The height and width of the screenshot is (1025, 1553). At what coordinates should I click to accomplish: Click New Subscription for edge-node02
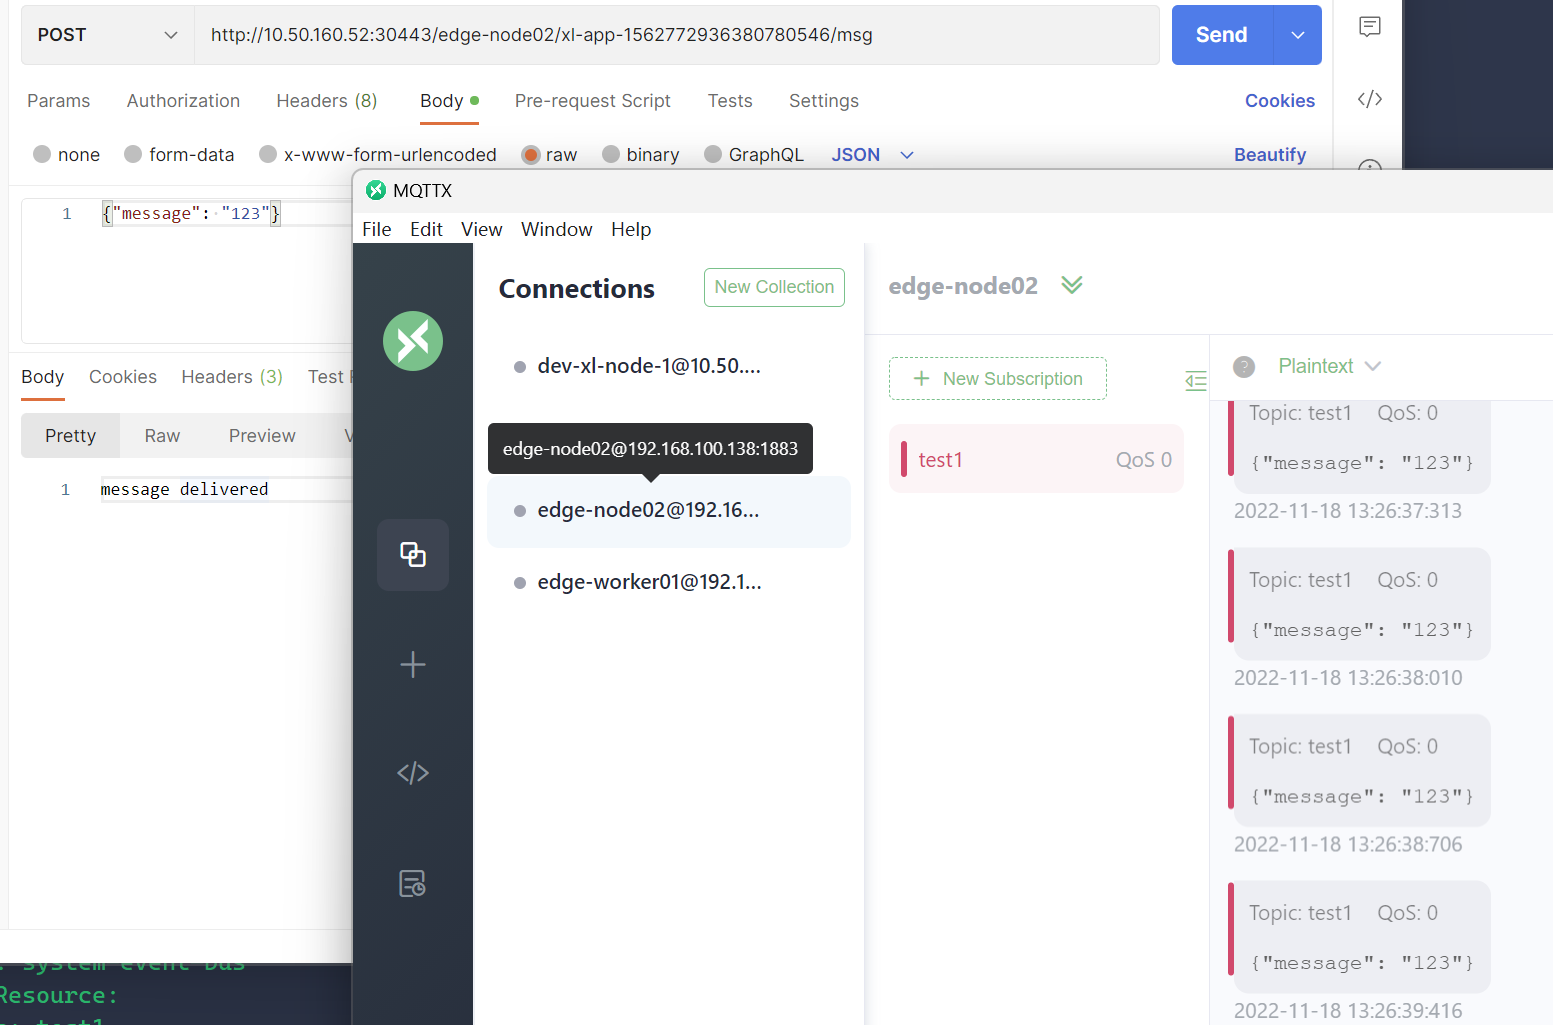pyautogui.click(x=997, y=378)
